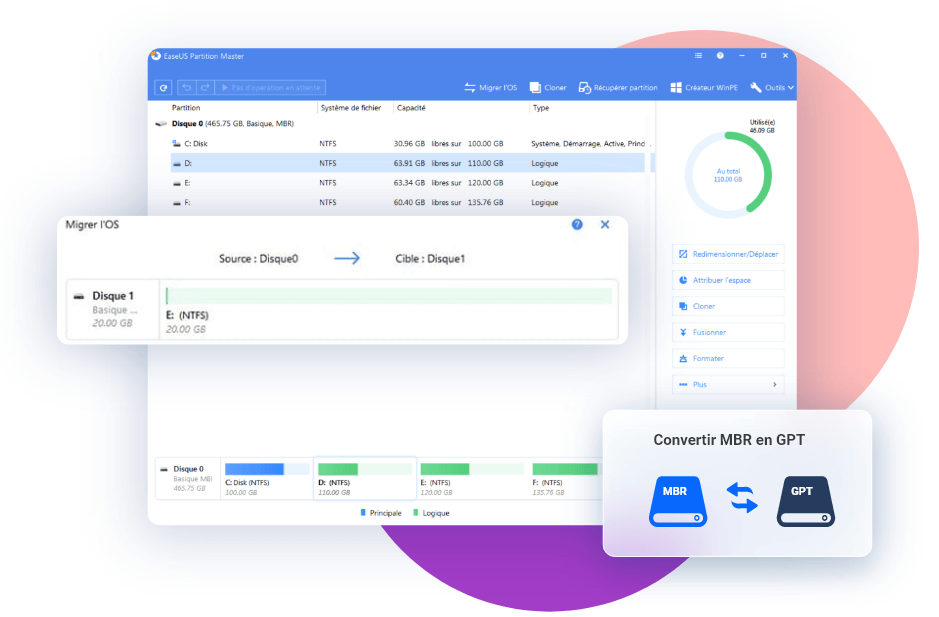Open the hamburger menu in title bar
The height and width of the screenshot is (617, 939).
[698, 56]
